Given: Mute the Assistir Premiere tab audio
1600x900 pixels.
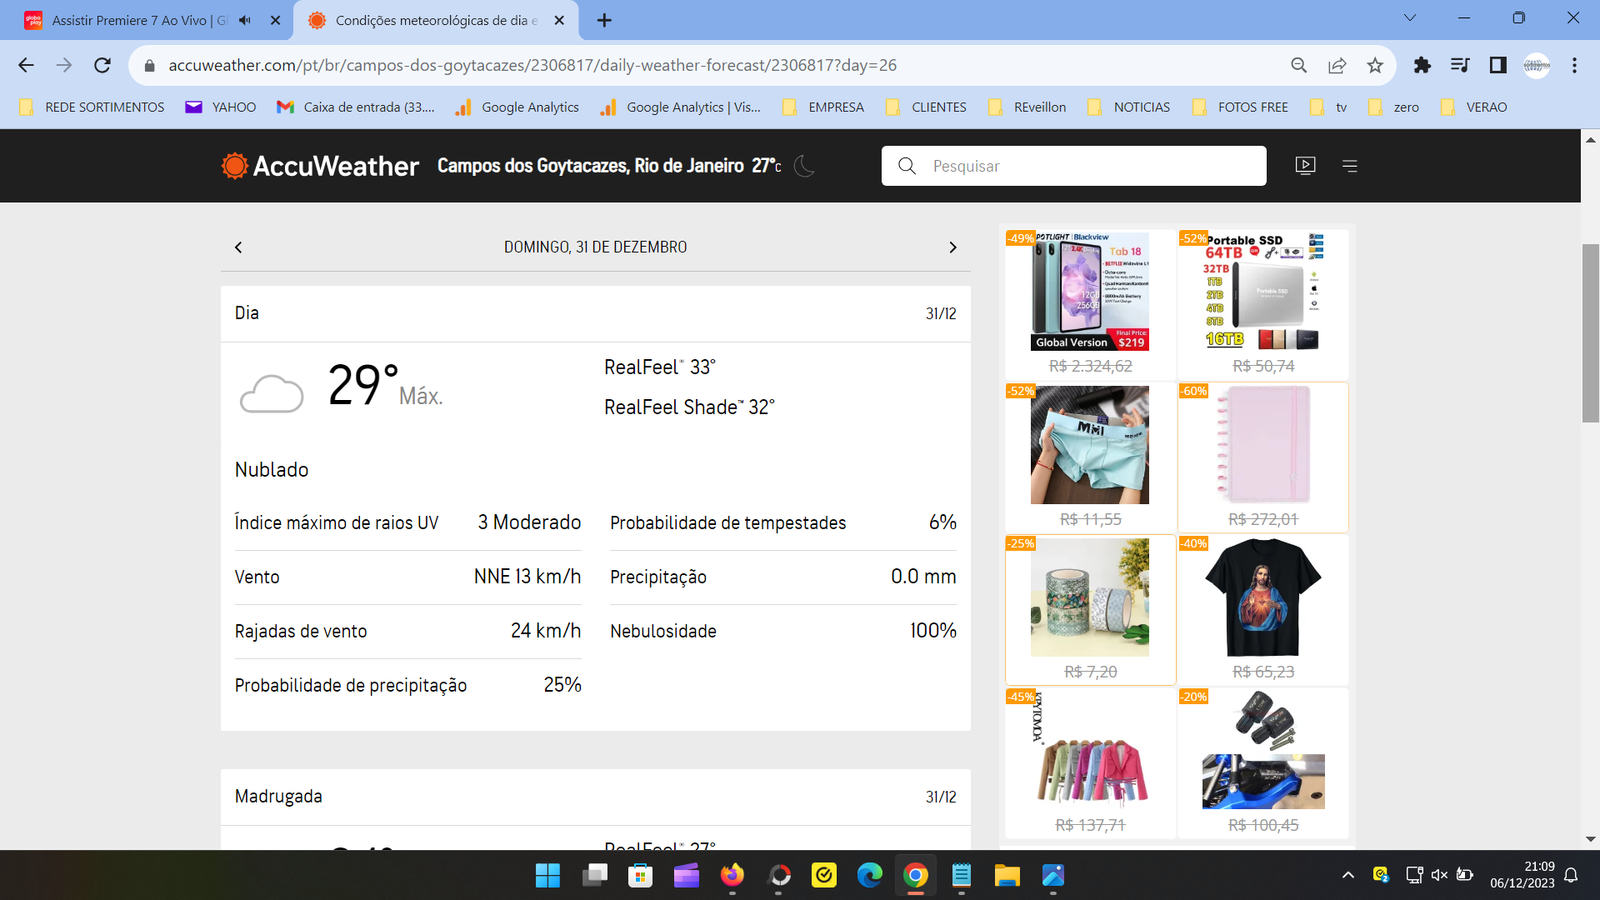Looking at the screenshot, I should 245,20.
